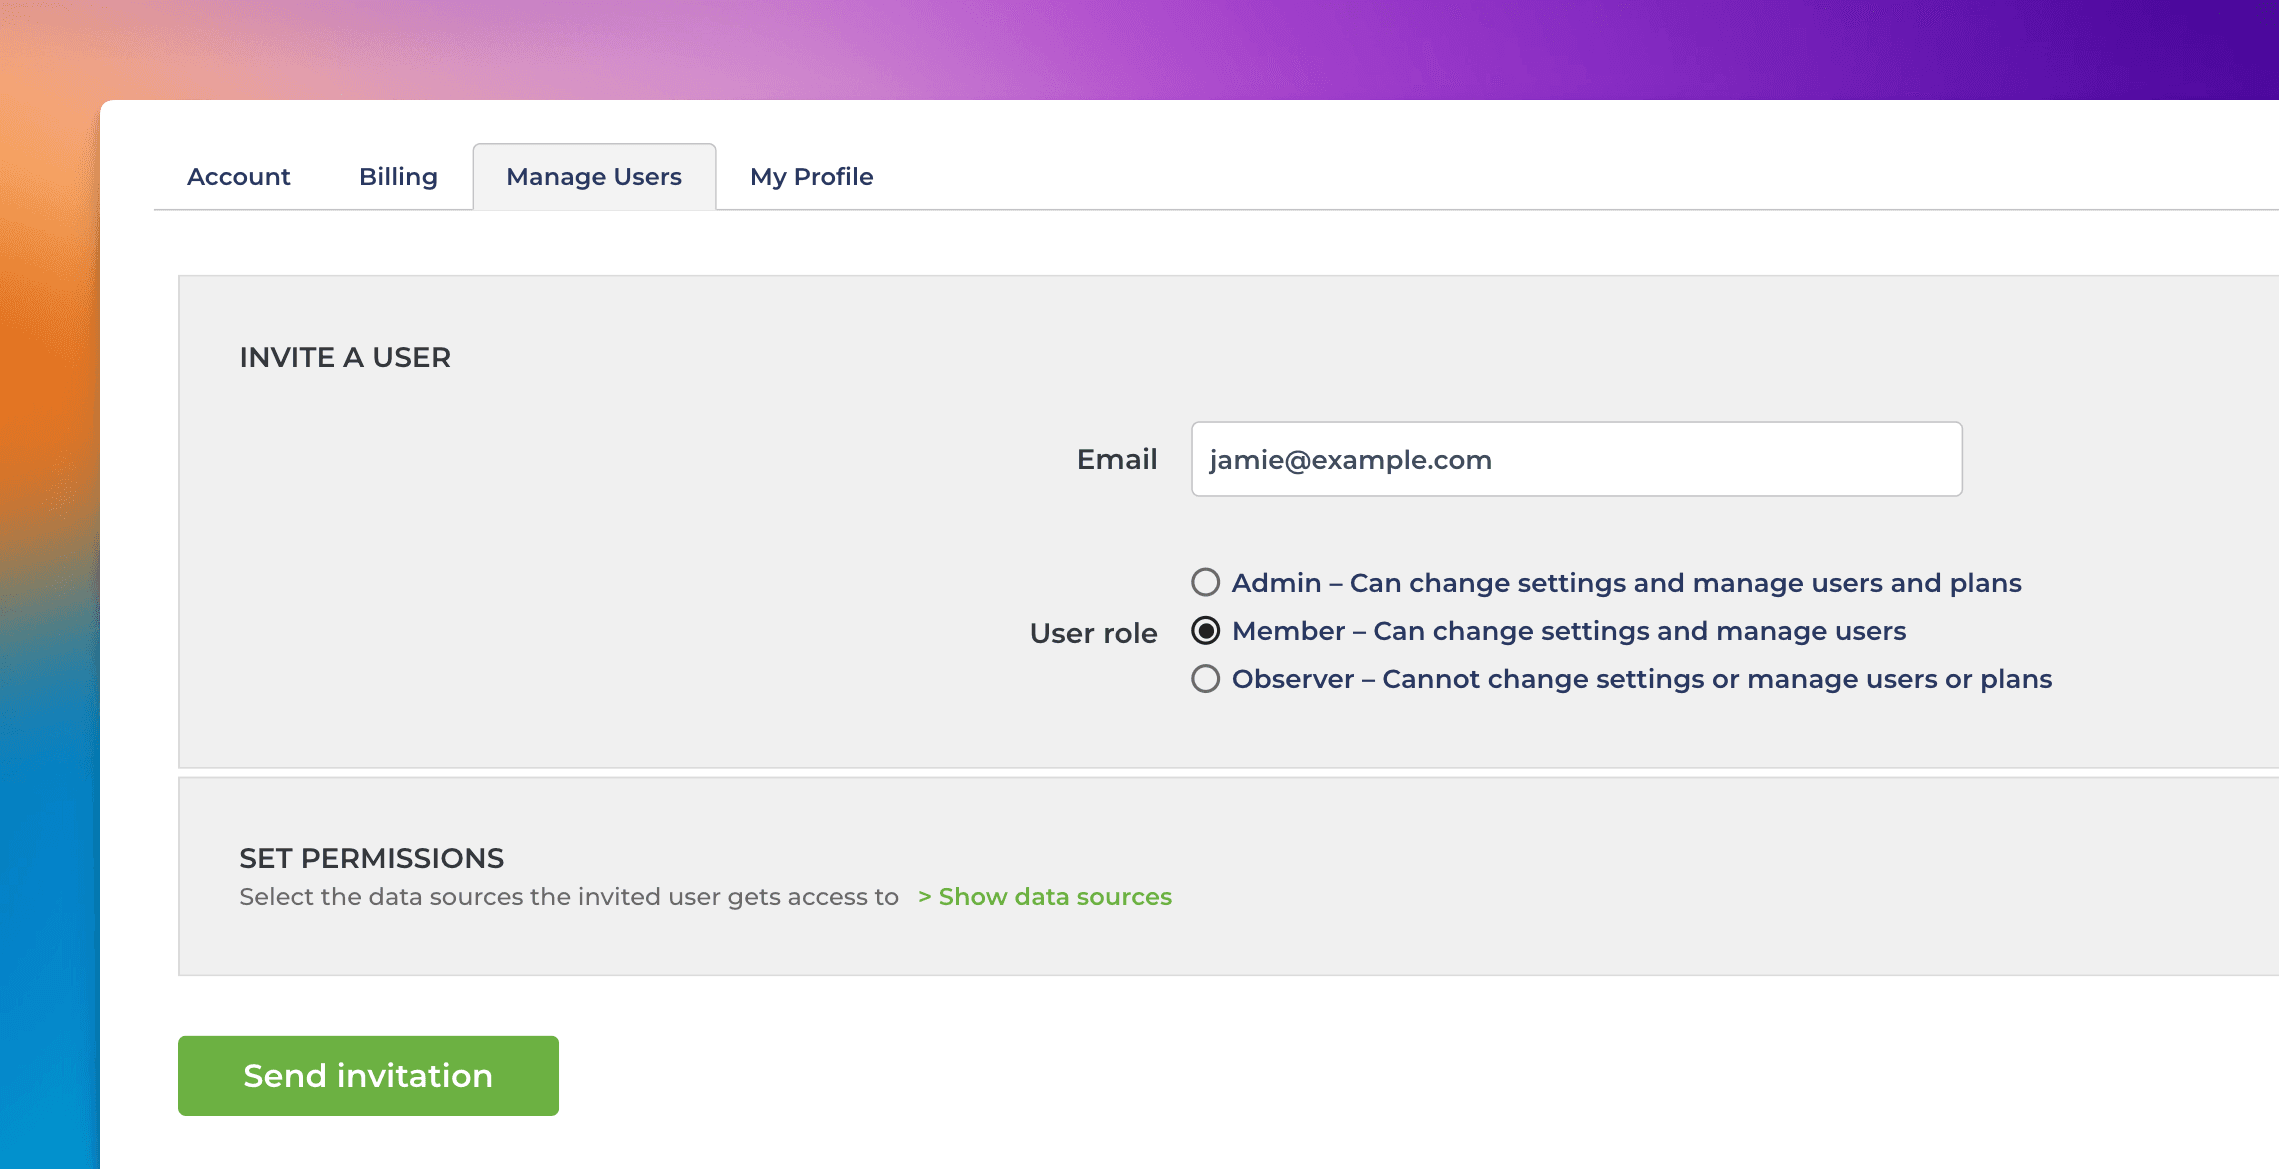
Task: Select the Manage Users tab
Action: (x=594, y=177)
